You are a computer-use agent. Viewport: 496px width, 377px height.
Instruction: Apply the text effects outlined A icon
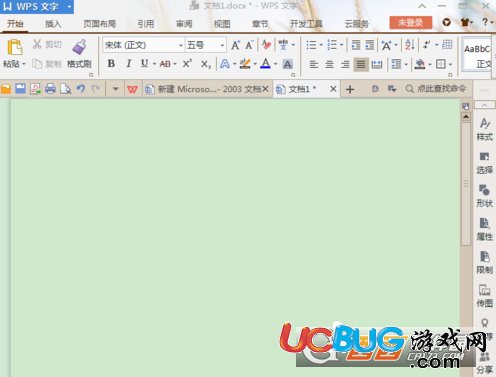(x=225, y=64)
